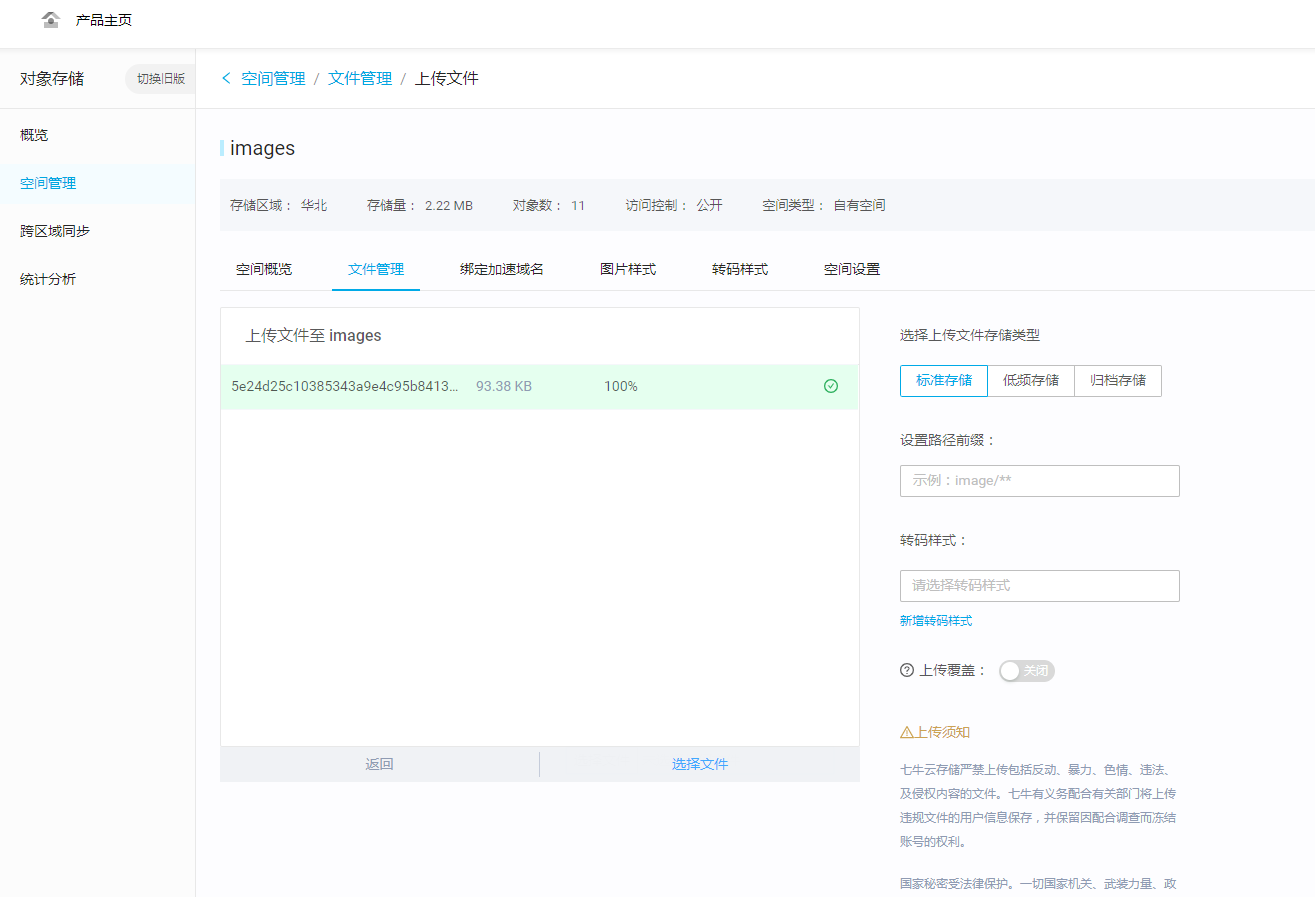Switch to the 文件管理 tab

376,269
